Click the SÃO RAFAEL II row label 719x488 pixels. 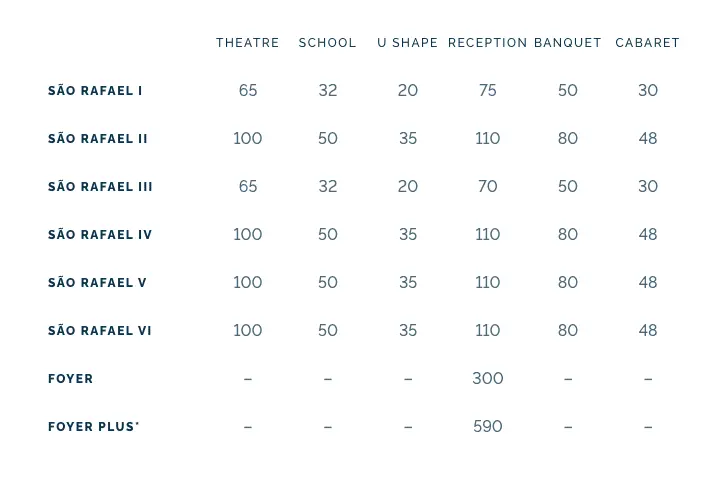[x=98, y=139]
